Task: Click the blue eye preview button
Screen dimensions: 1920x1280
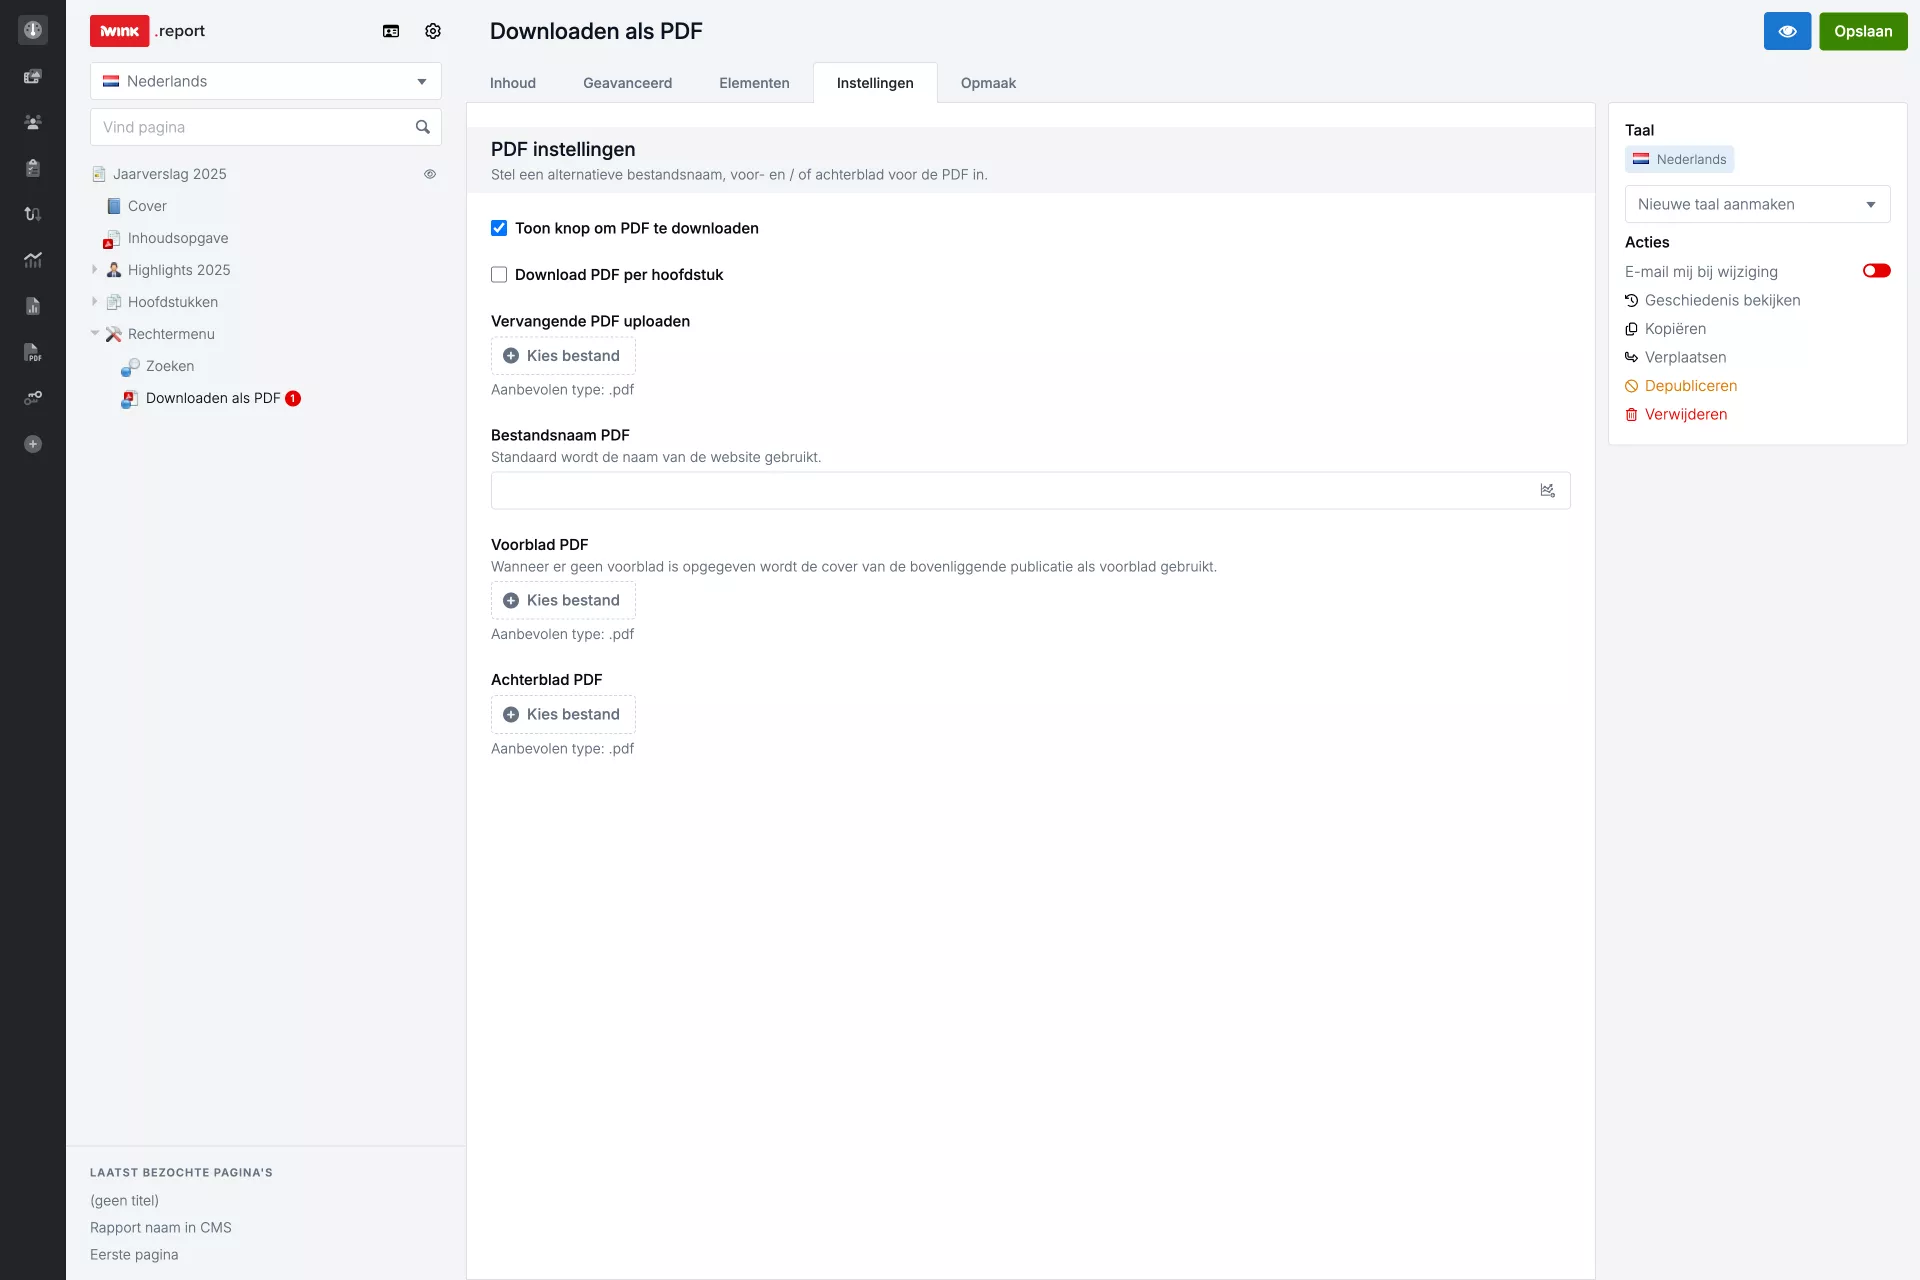Action: (x=1787, y=31)
